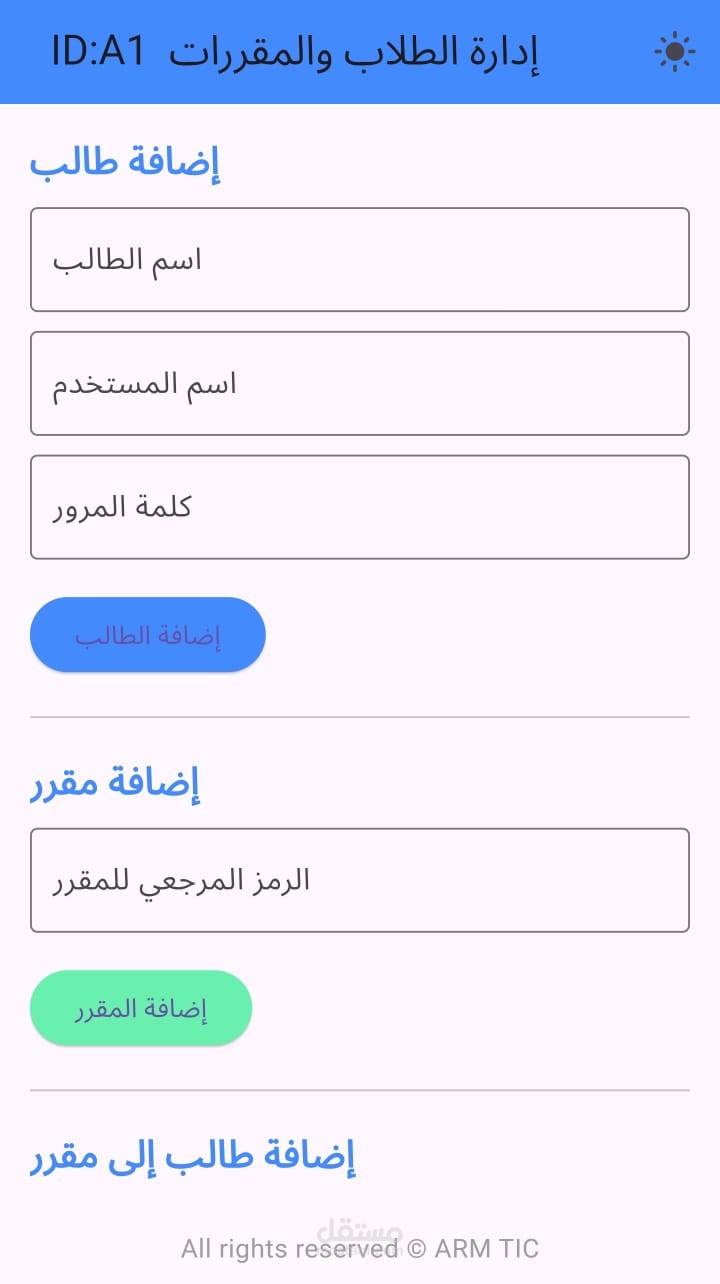Click blank area right of the 'إضافة المقرر' button
Screen dimensions: 720x1284
coord(470,1008)
